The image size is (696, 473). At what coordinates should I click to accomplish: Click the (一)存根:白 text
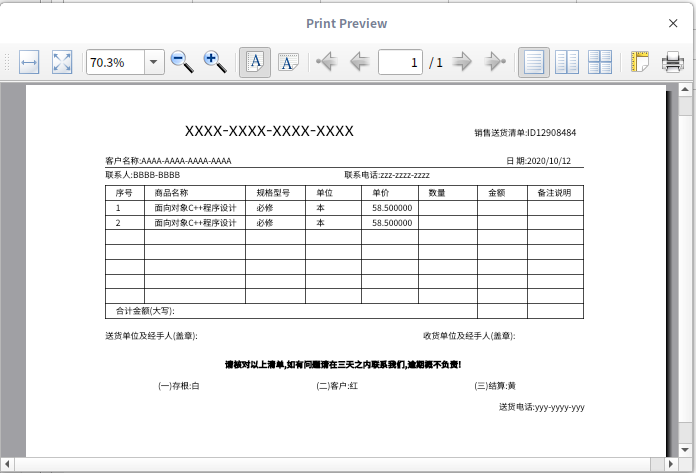(x=179, y=386)
